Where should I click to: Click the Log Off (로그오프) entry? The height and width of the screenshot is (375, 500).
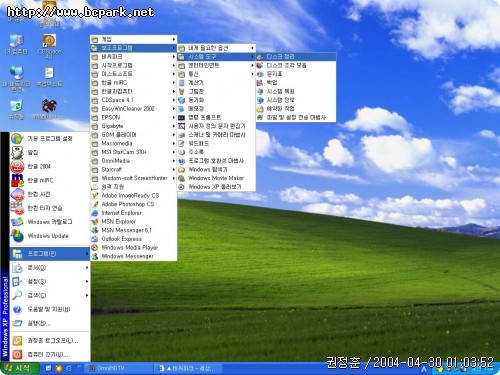coord(50,341)
